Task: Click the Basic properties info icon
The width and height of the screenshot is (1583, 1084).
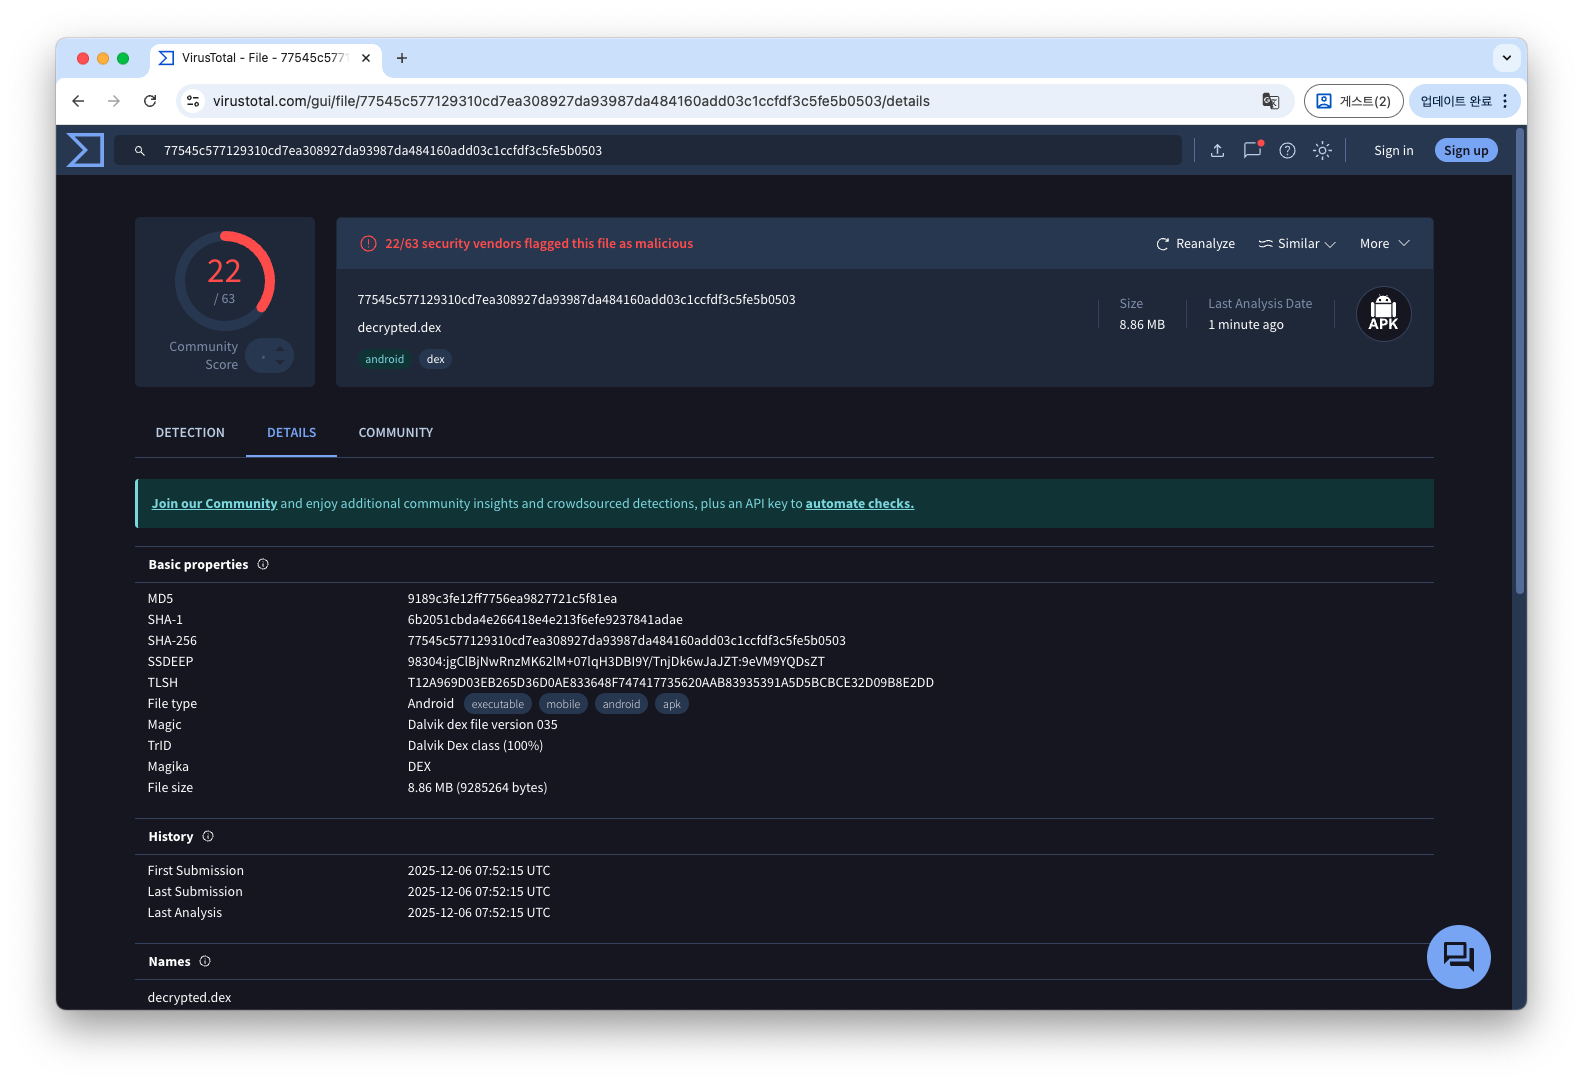Action: pyautogui.click(x=263, y=565)
